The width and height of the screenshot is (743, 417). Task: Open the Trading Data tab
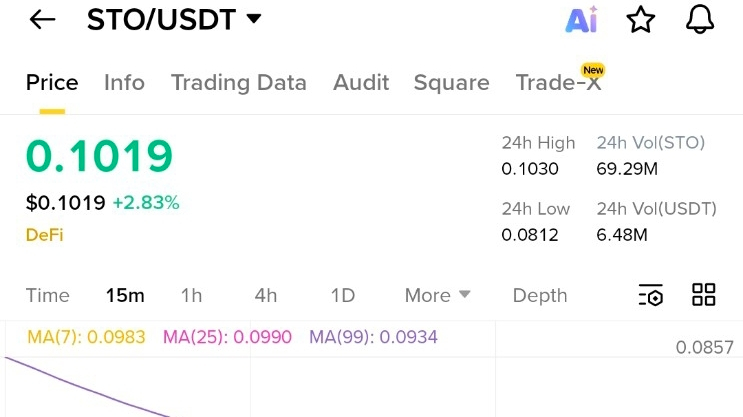[x=239, y=83]
